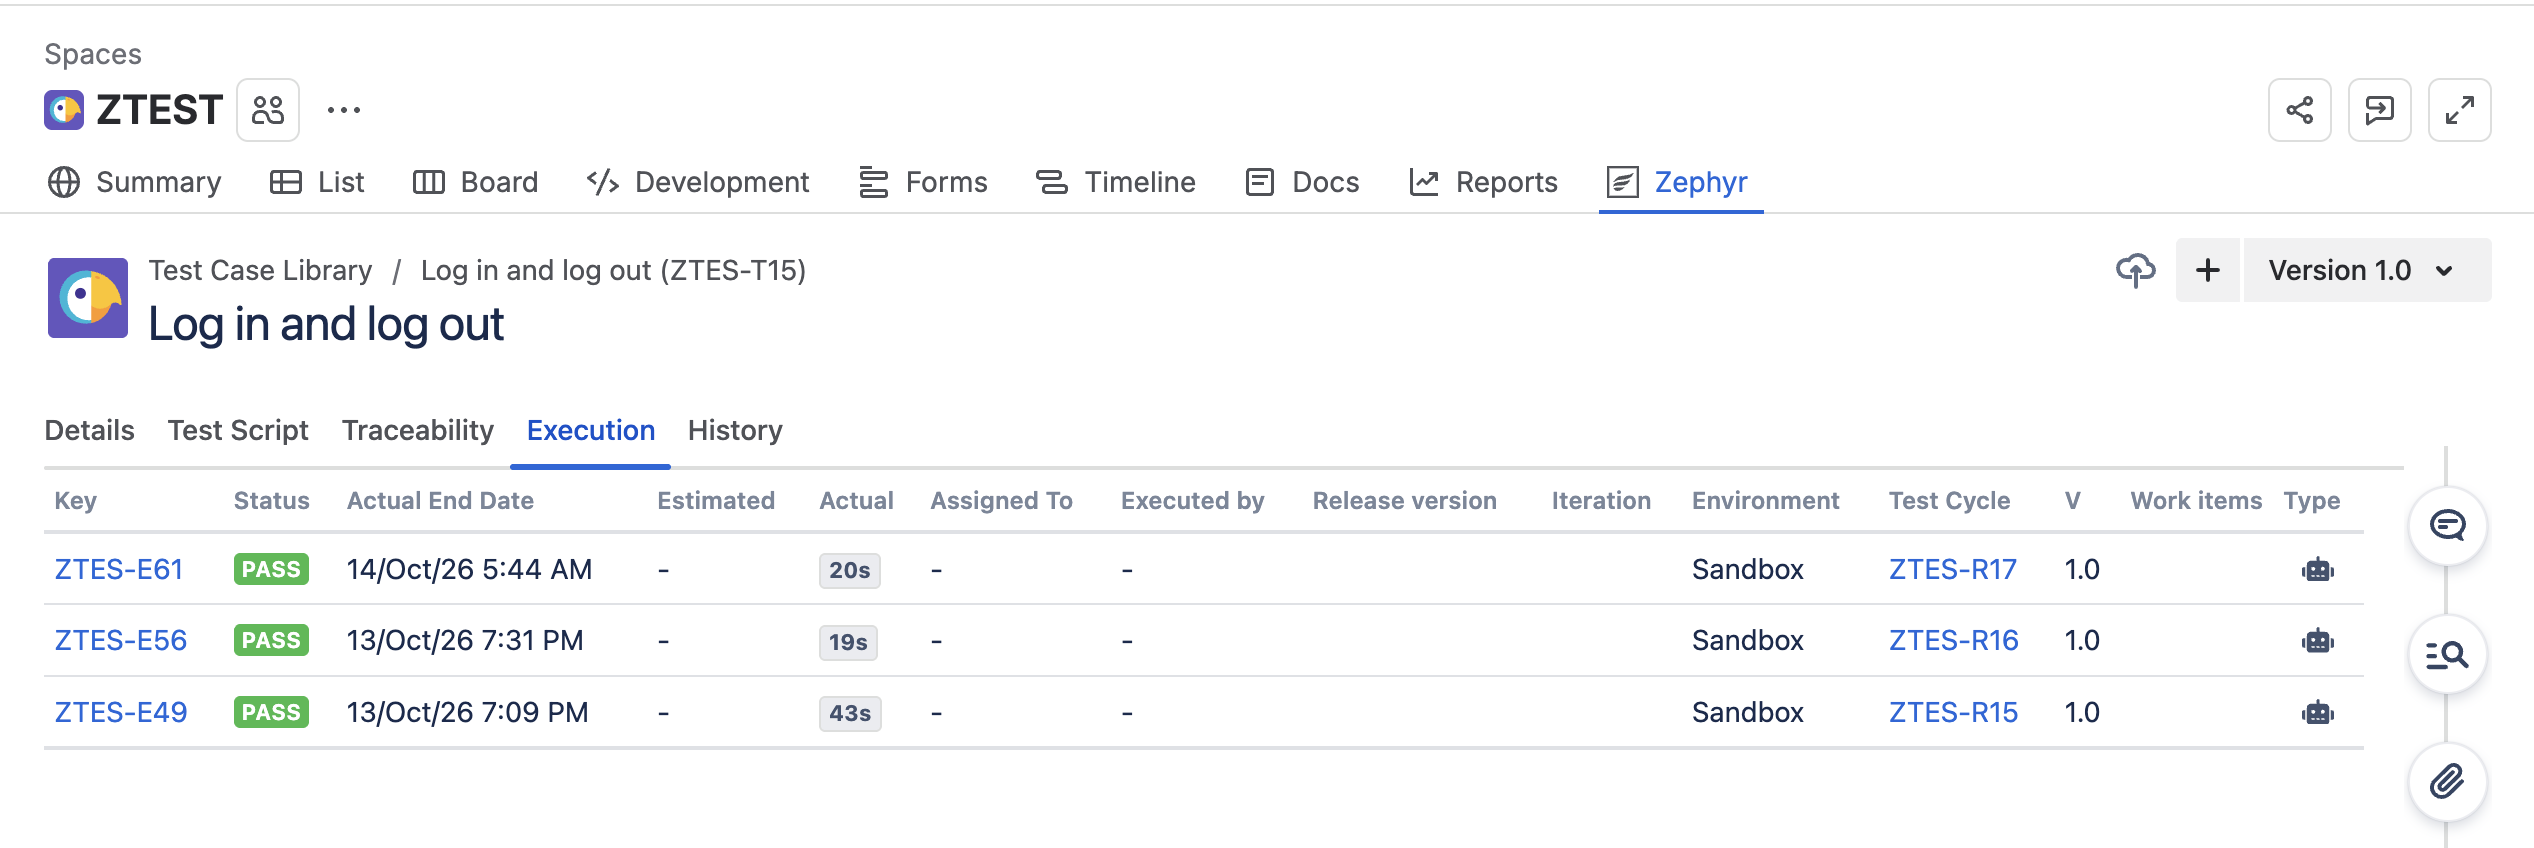
Task: Open the History tab
Action: 735,430
